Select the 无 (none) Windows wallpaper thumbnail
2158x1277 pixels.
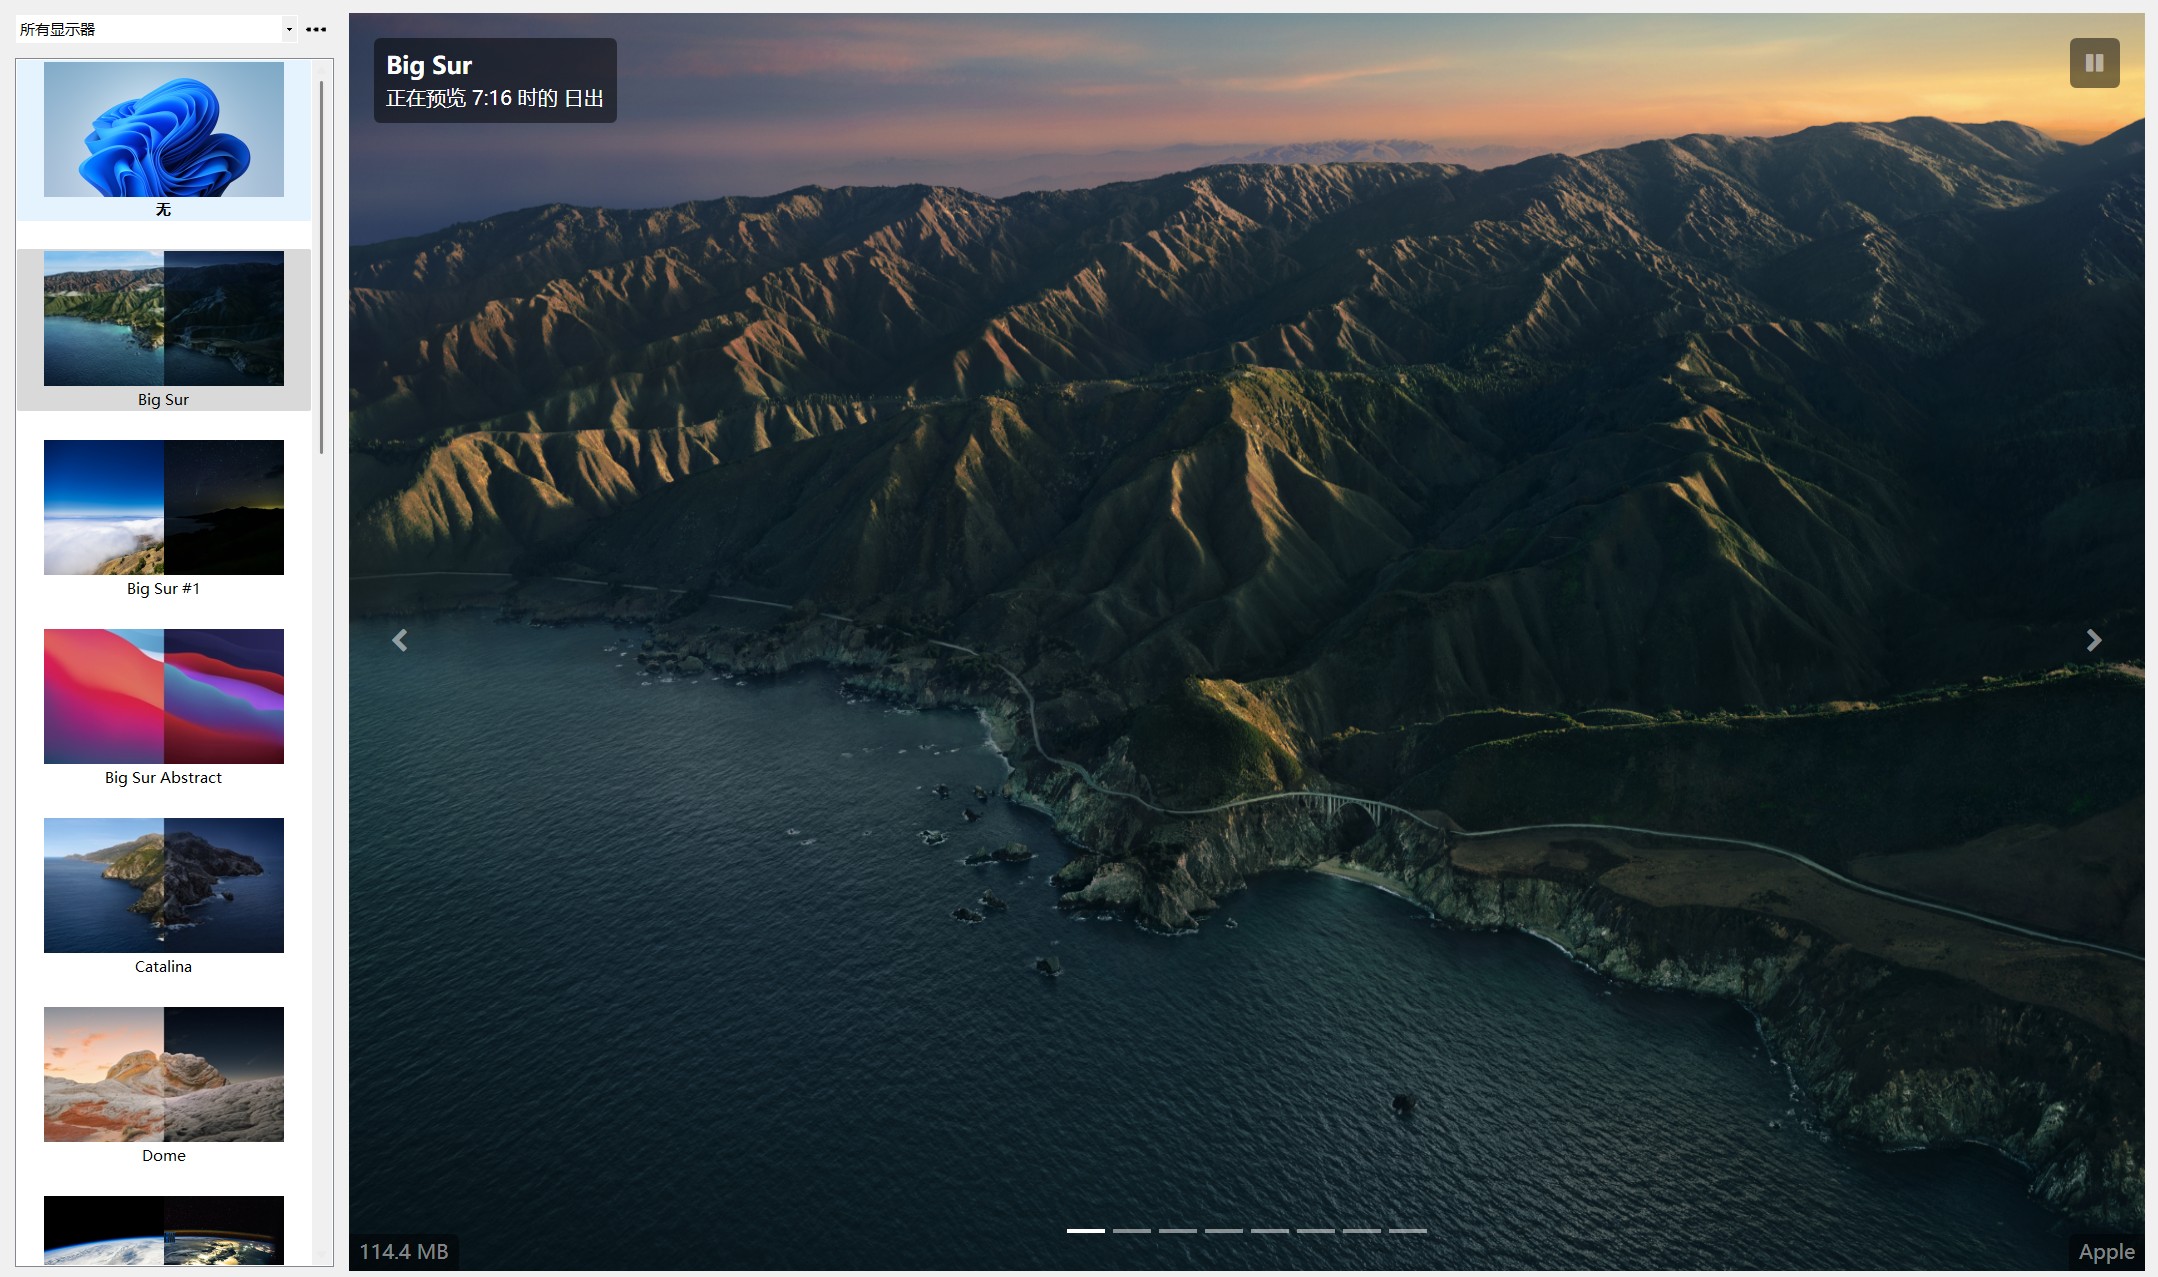click(x=163, y=130)
